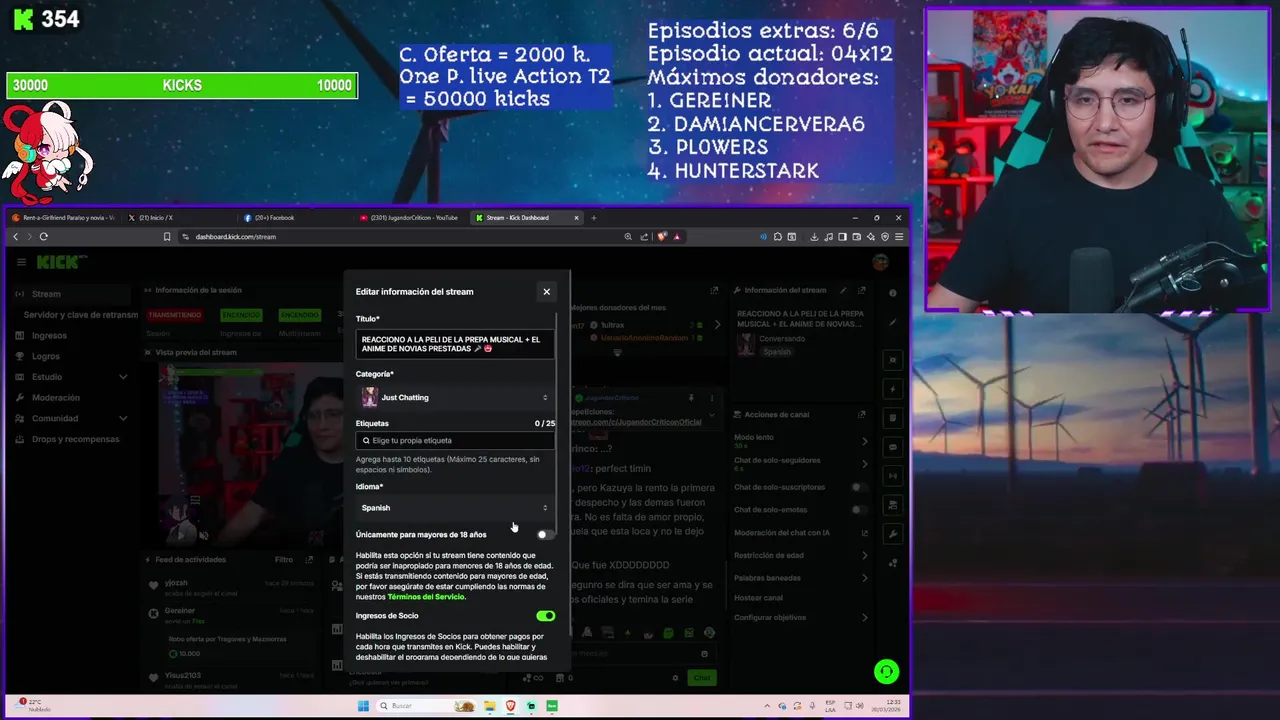Open the Brave Shields lion icon
The image size is (1280, 720).
(661, 237)
